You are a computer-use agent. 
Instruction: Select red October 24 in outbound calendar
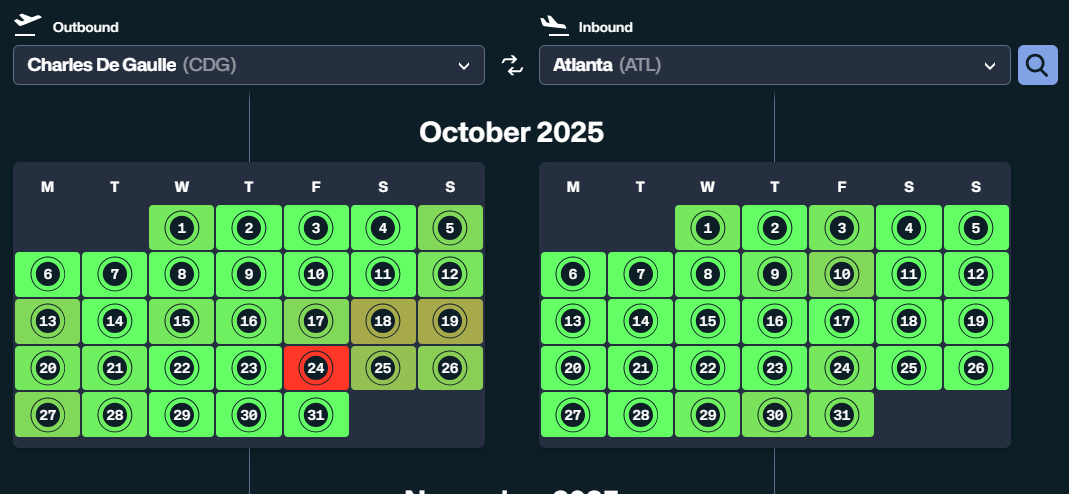(316, 368)
